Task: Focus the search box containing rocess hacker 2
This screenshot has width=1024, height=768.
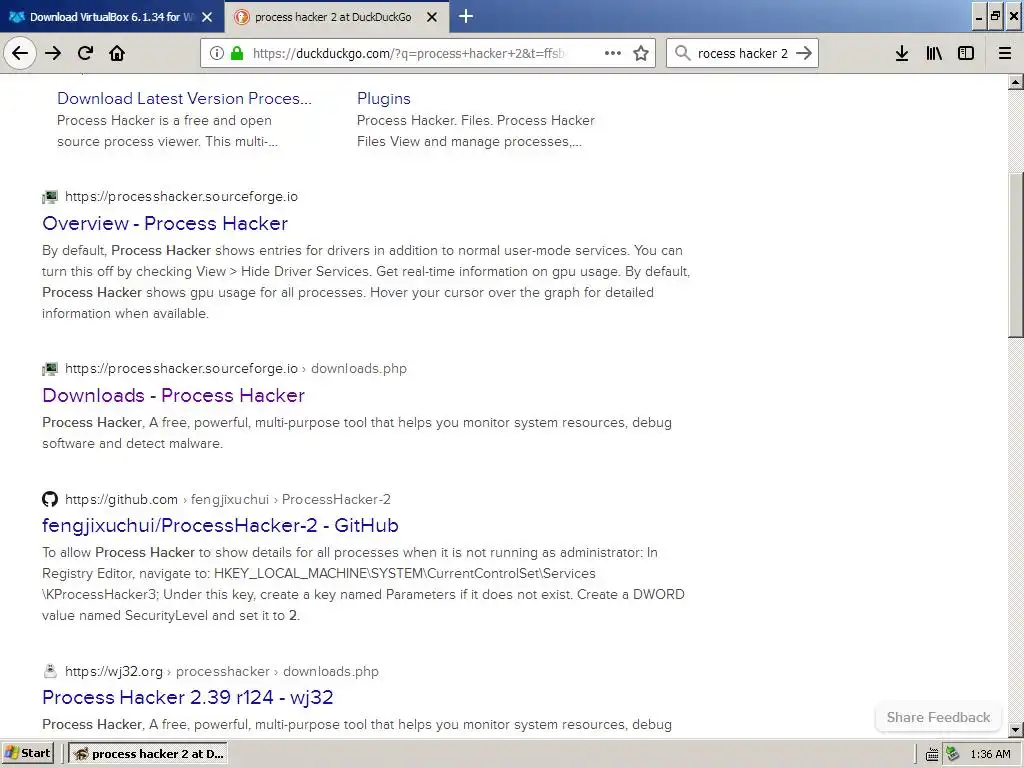Action: point(742,53)
